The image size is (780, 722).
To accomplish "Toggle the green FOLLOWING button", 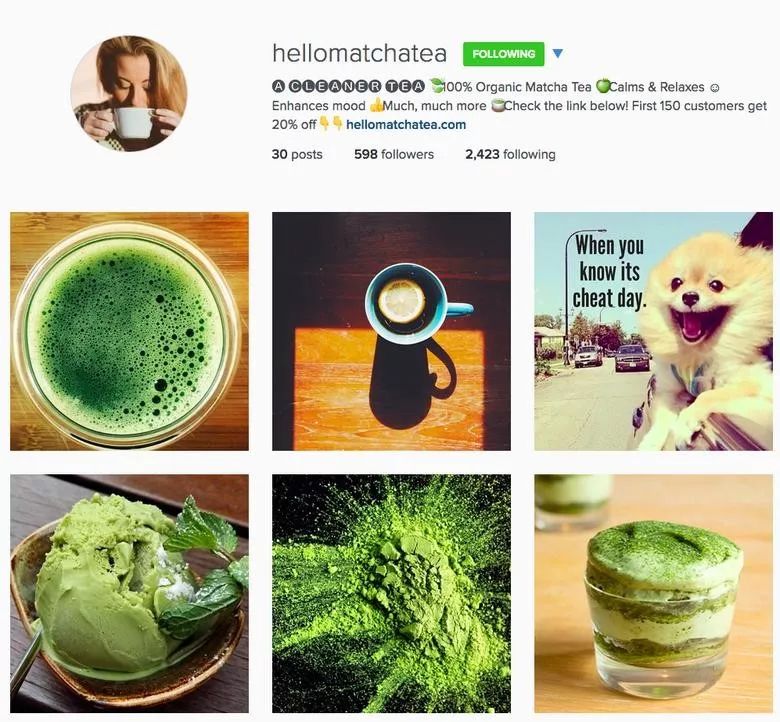I will (x=503, y=54).
